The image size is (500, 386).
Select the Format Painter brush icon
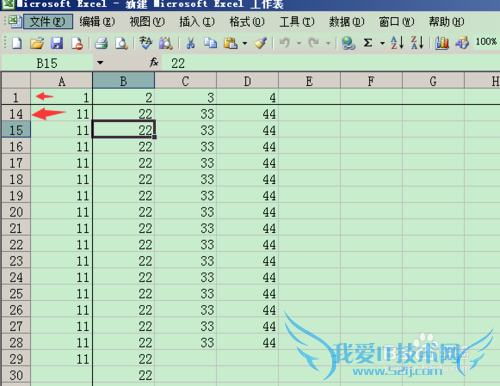[260, 43]
